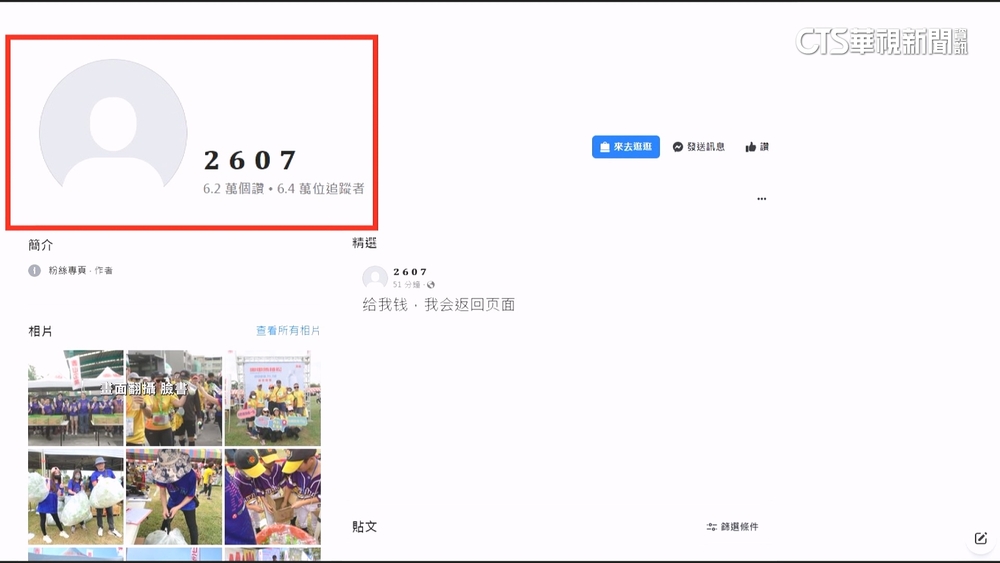Image resolution: width=1000 pixels, height=563 pixels.
Task: Open photo of person in patterned bucket hat
Action: click(x=174, y=496)
